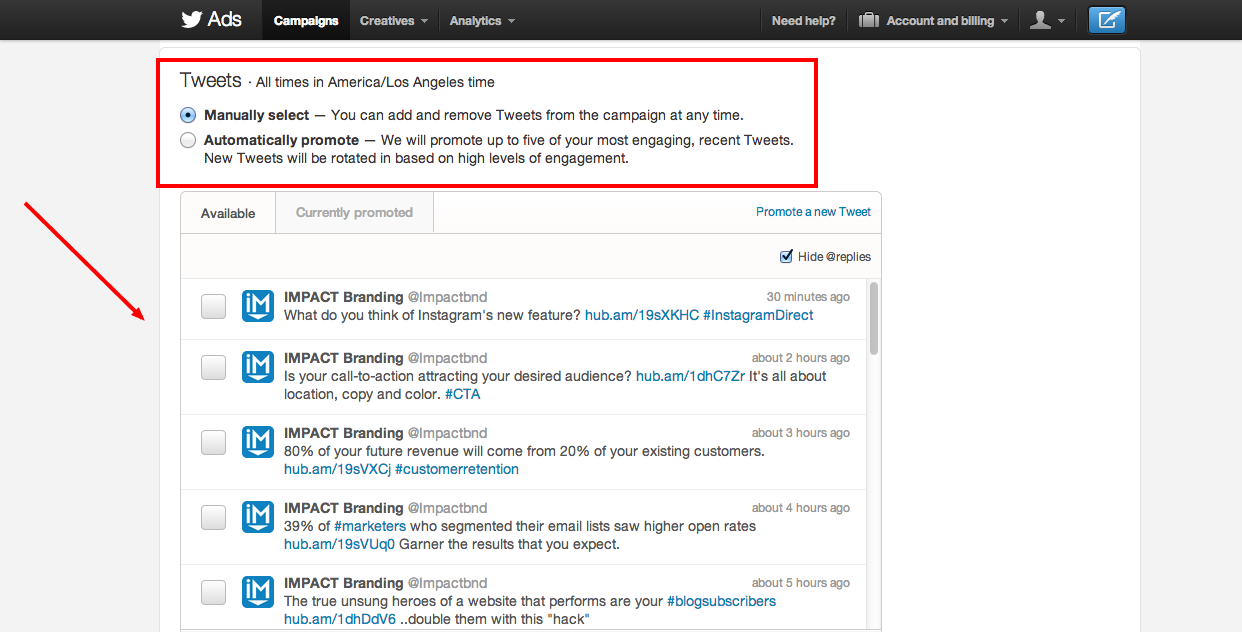The width and height of the screenshot is (1242, 632).
Task: Check the 39% of marketers tweet
Action: pos(213,518)
